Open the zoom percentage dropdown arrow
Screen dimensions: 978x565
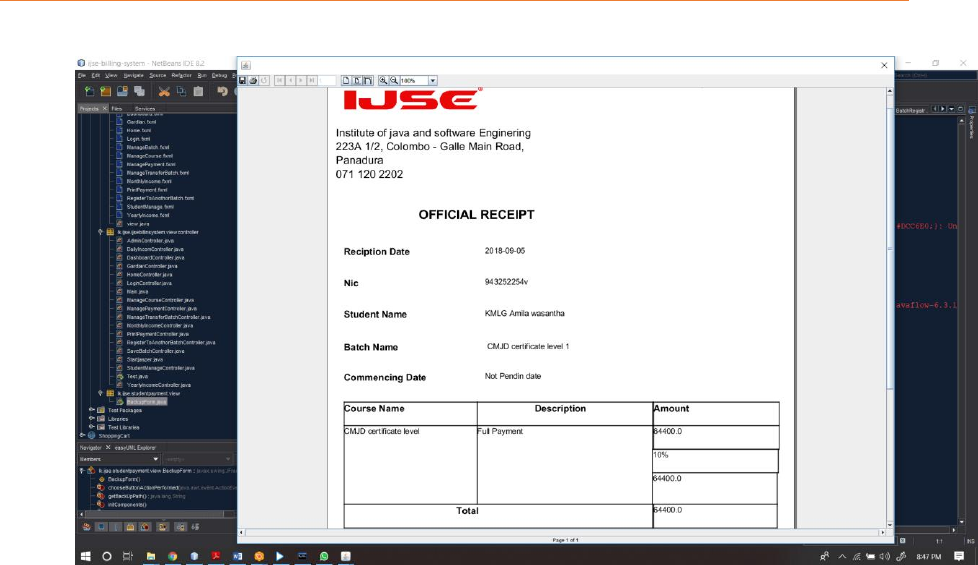[x=433, y=80]
